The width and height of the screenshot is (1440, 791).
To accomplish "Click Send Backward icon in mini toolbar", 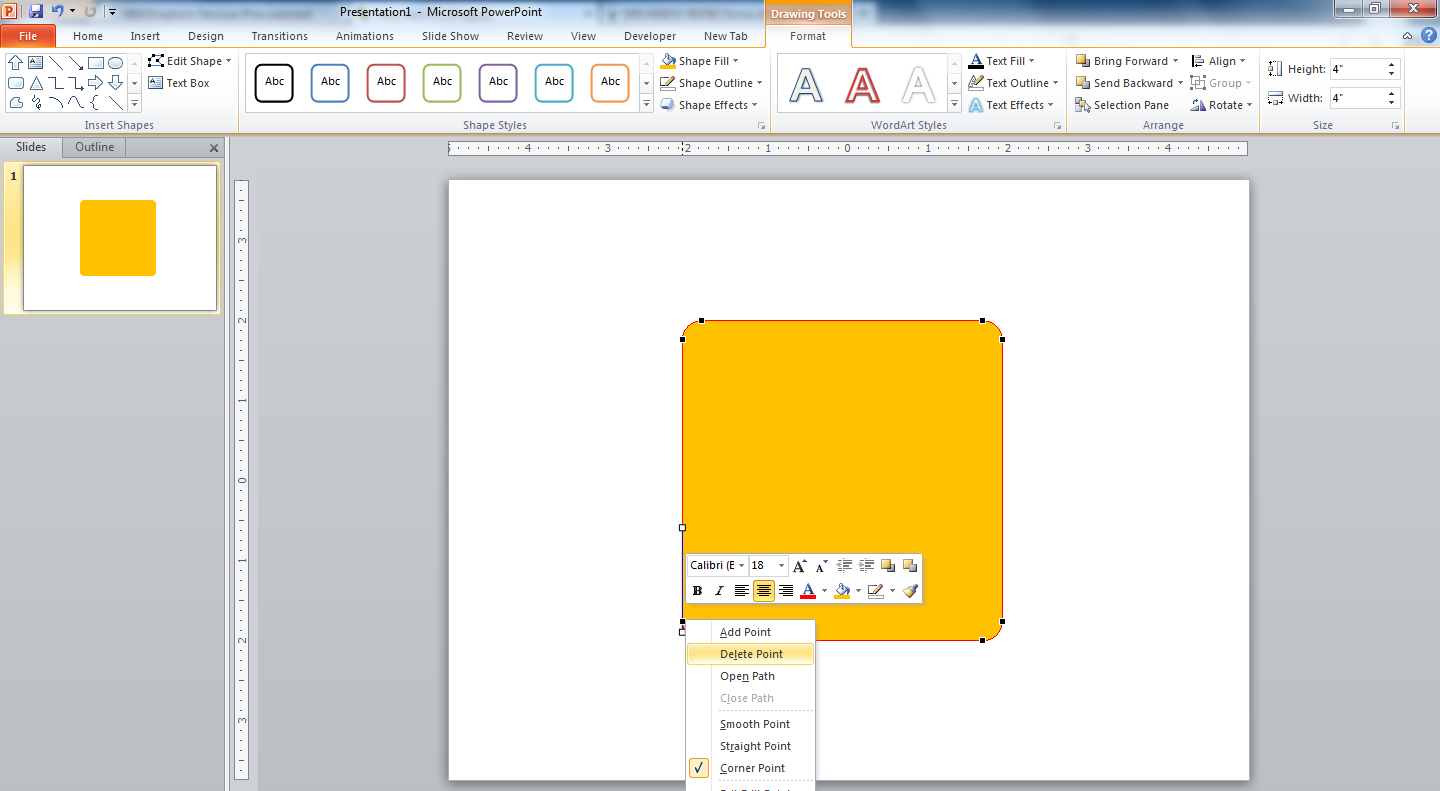I will click(910, 566).
